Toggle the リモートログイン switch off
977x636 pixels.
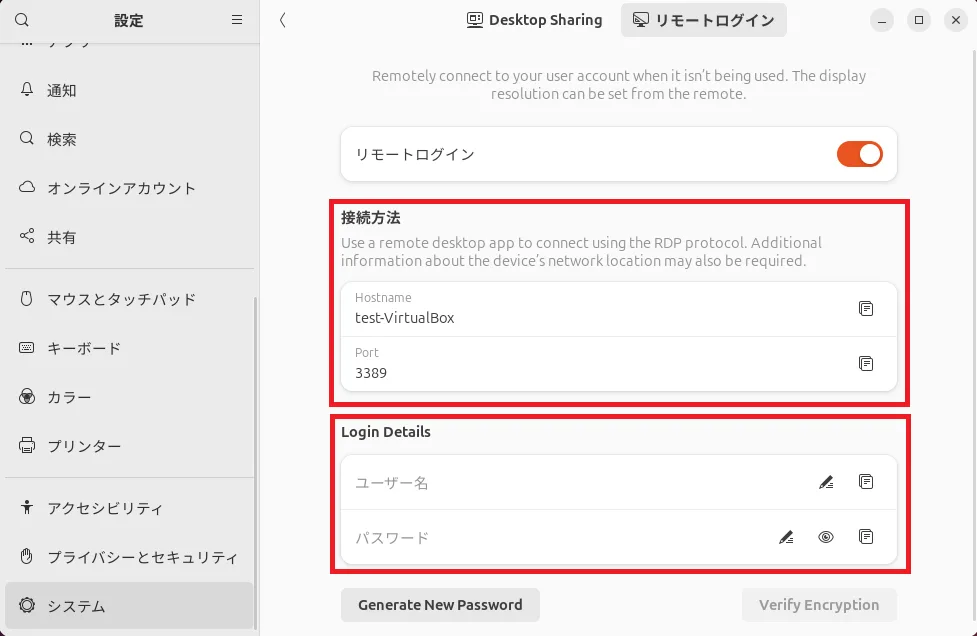click(859, 154)
